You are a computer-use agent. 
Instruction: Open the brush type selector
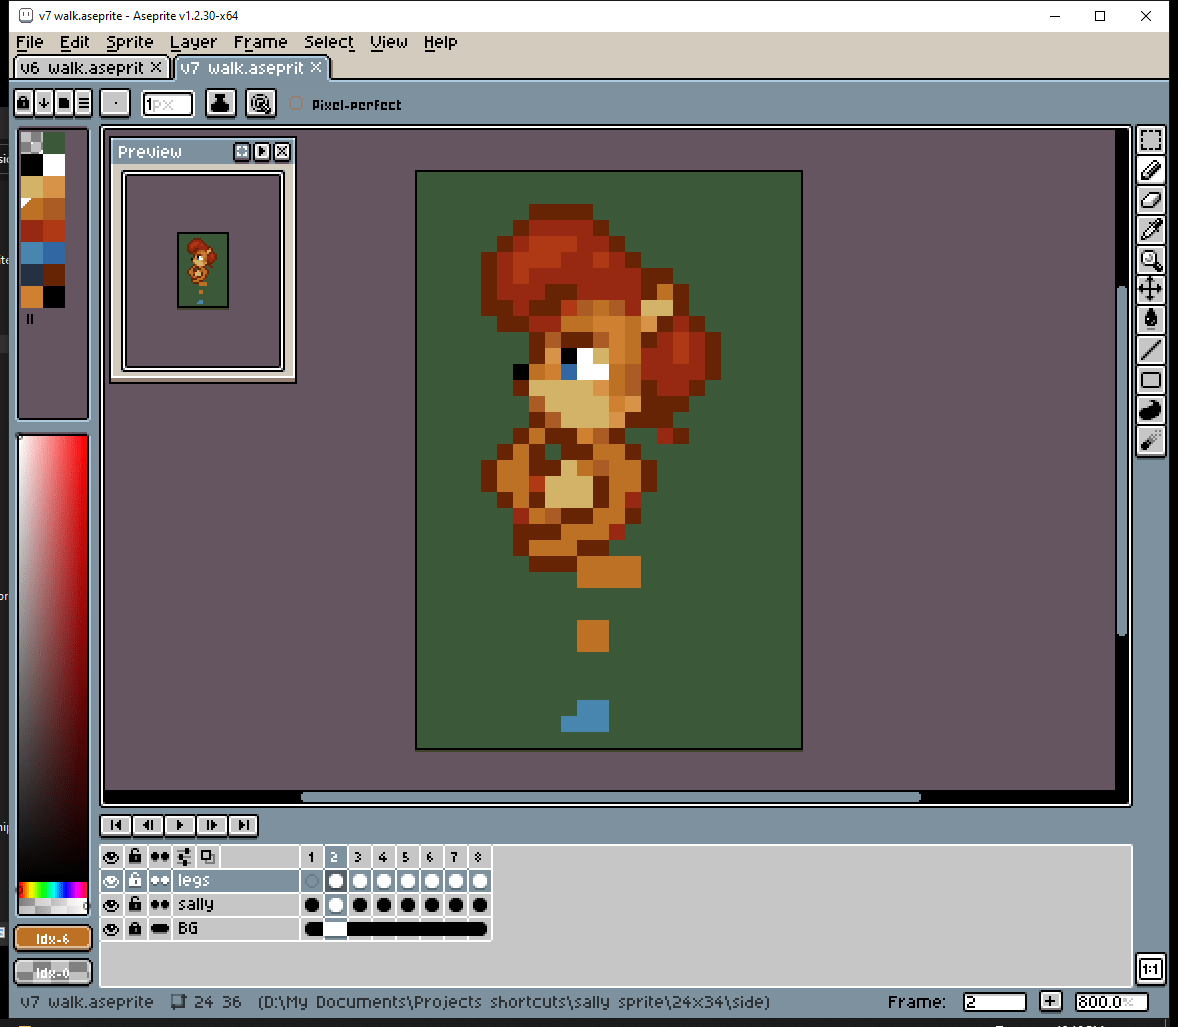point(115,103)
